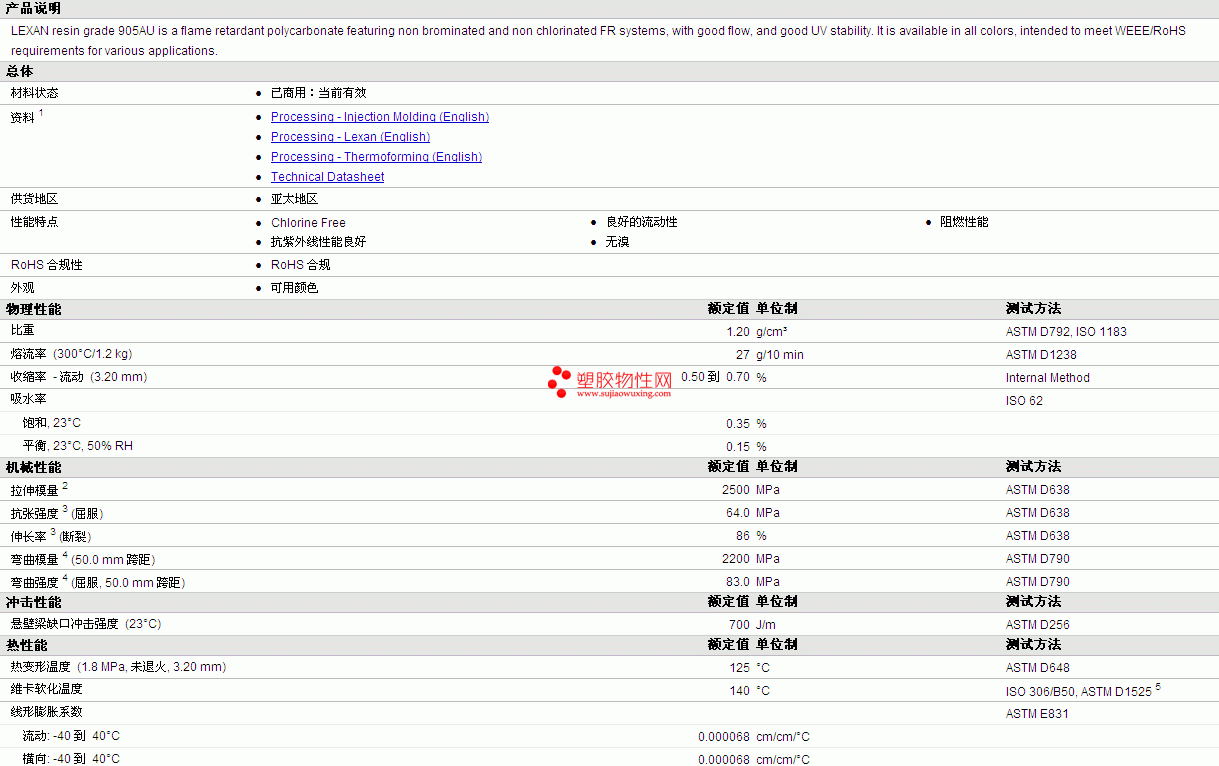Click the 抗紫外线性能良好 feature
This screenshot has height=766, width=1219.
pyautogui.click(x=319, y=242)
